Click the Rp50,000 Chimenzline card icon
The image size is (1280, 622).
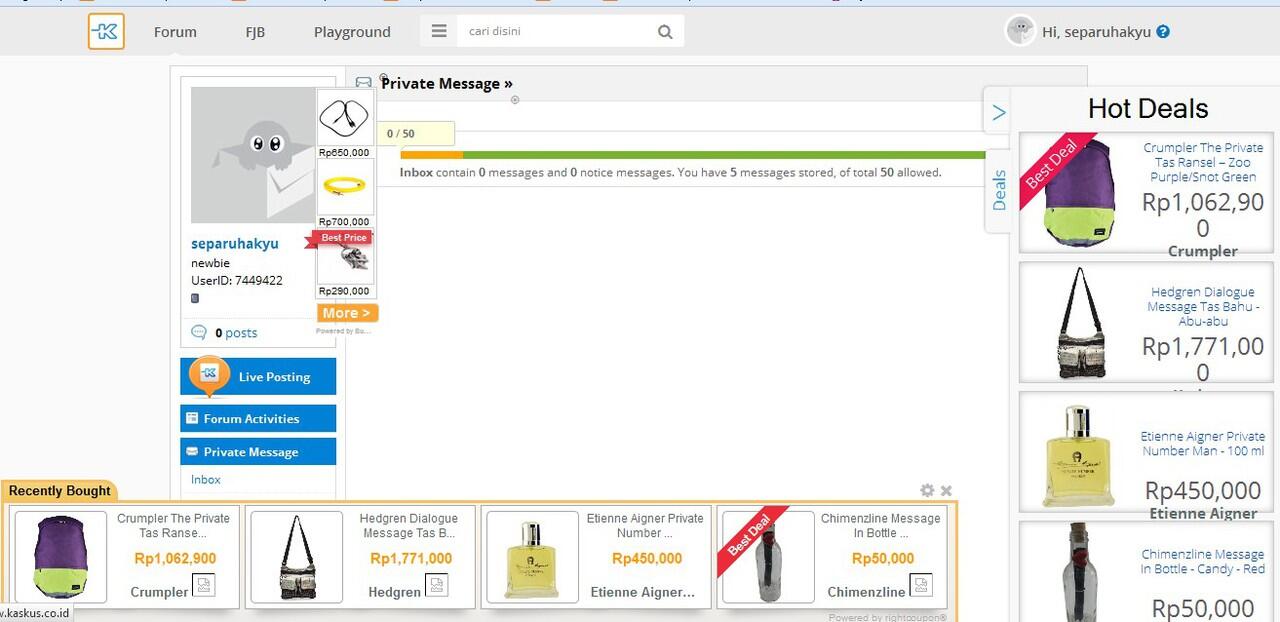(921, 585)
